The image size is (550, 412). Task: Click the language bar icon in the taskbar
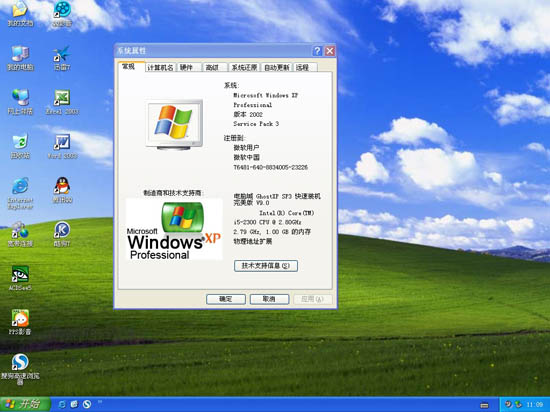coord(484,405)
